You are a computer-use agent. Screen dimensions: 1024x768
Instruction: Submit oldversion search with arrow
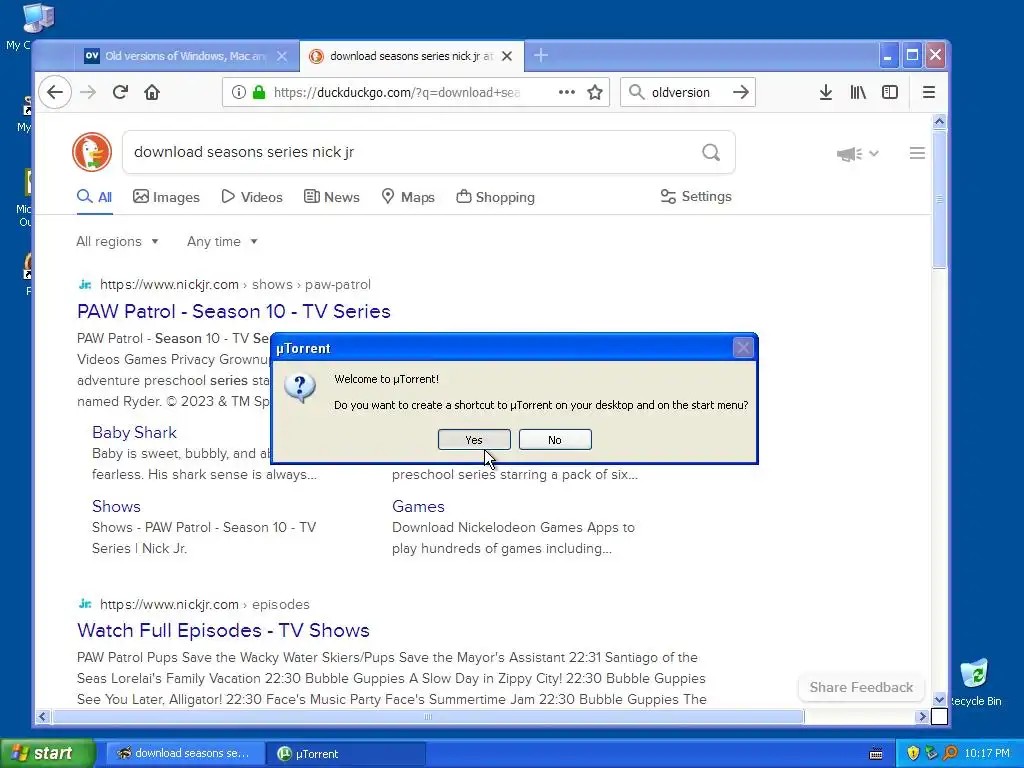pos(741,92)
